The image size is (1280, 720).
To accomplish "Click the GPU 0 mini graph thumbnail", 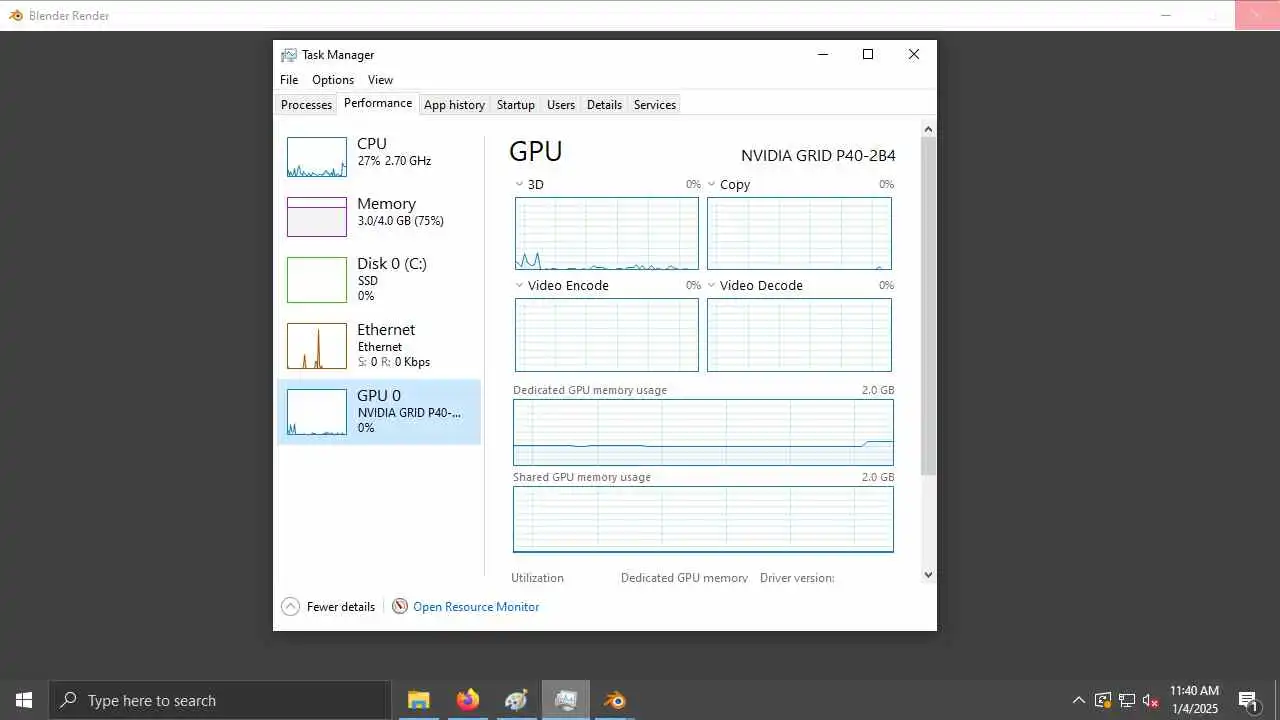I will pyautogui.click(x=317, y=412).
